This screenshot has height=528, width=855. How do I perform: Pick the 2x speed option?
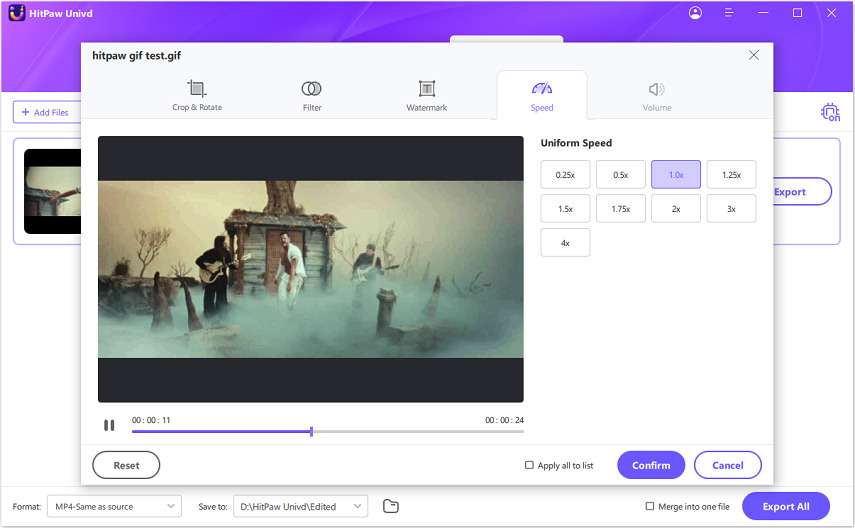(x=676, y=208)
